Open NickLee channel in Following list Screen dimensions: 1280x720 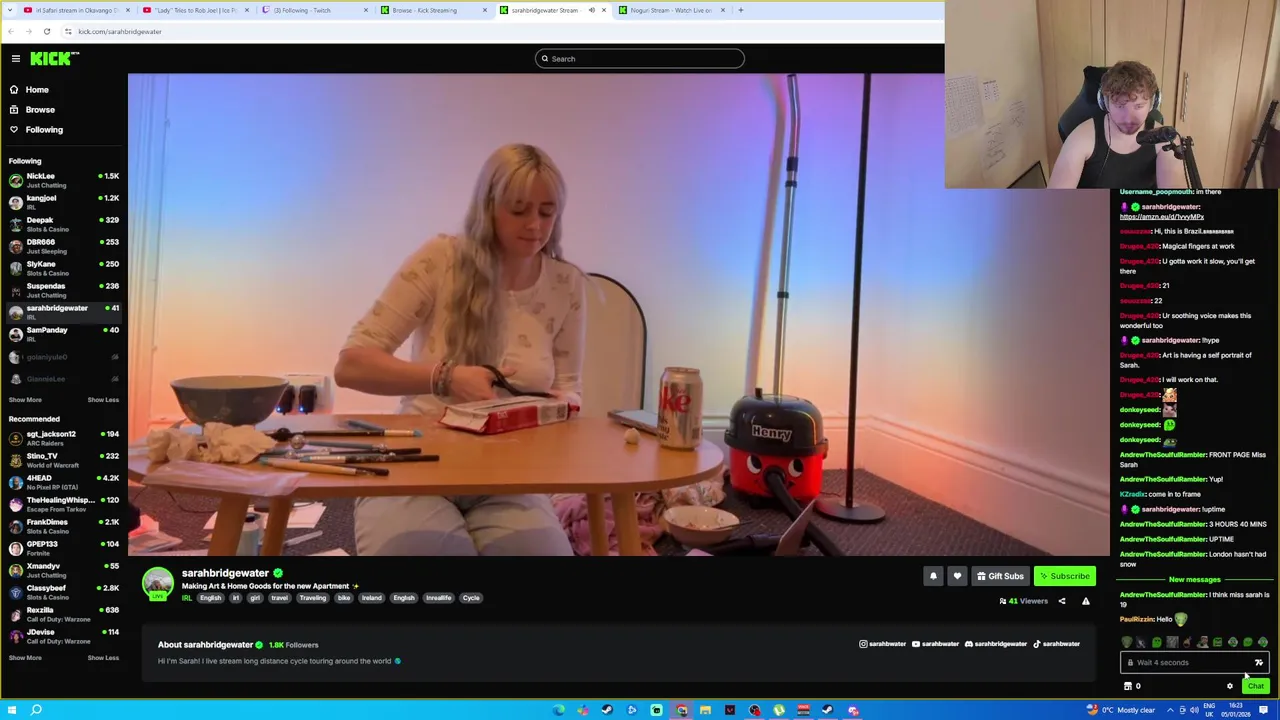click(x=63, y=180)
